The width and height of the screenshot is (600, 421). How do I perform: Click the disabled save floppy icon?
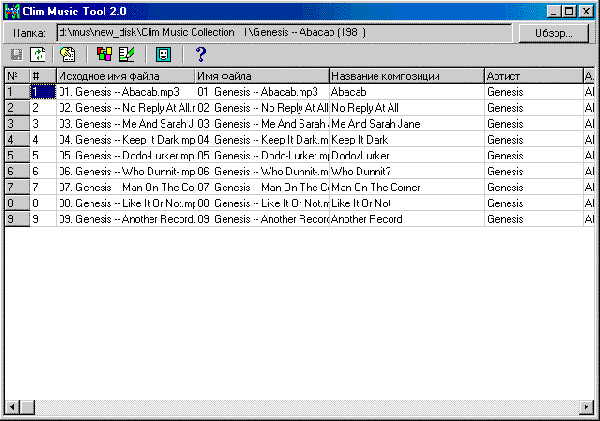15,54
